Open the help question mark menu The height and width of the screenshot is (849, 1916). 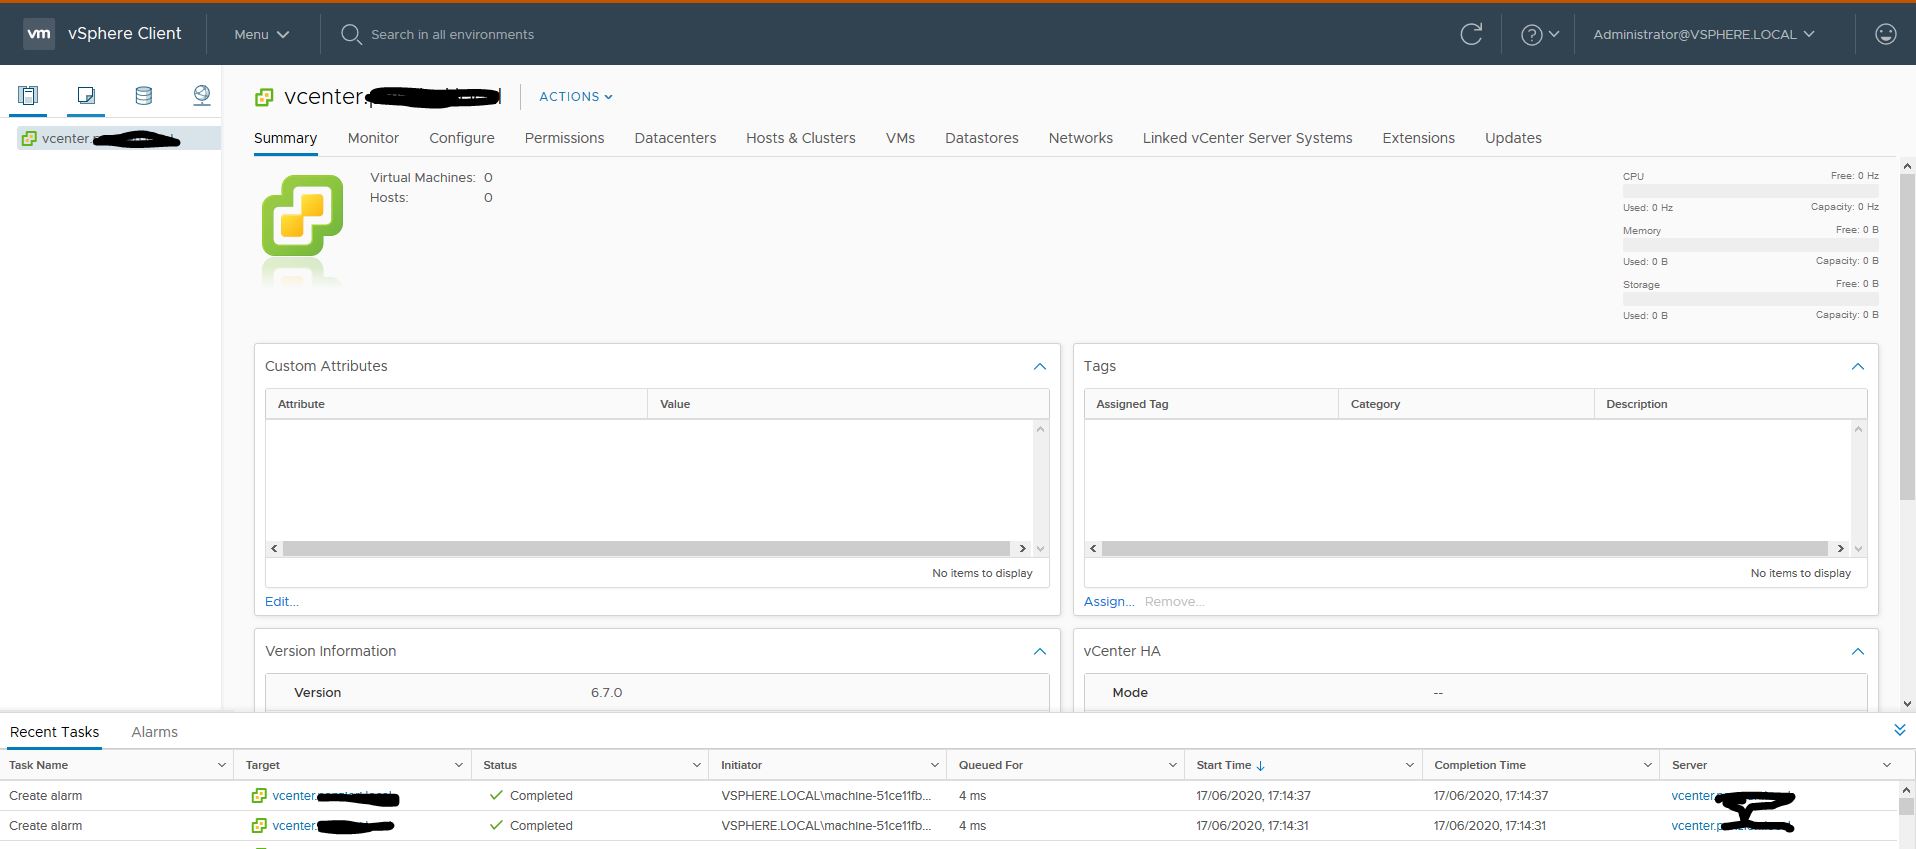coord(1540,34)
